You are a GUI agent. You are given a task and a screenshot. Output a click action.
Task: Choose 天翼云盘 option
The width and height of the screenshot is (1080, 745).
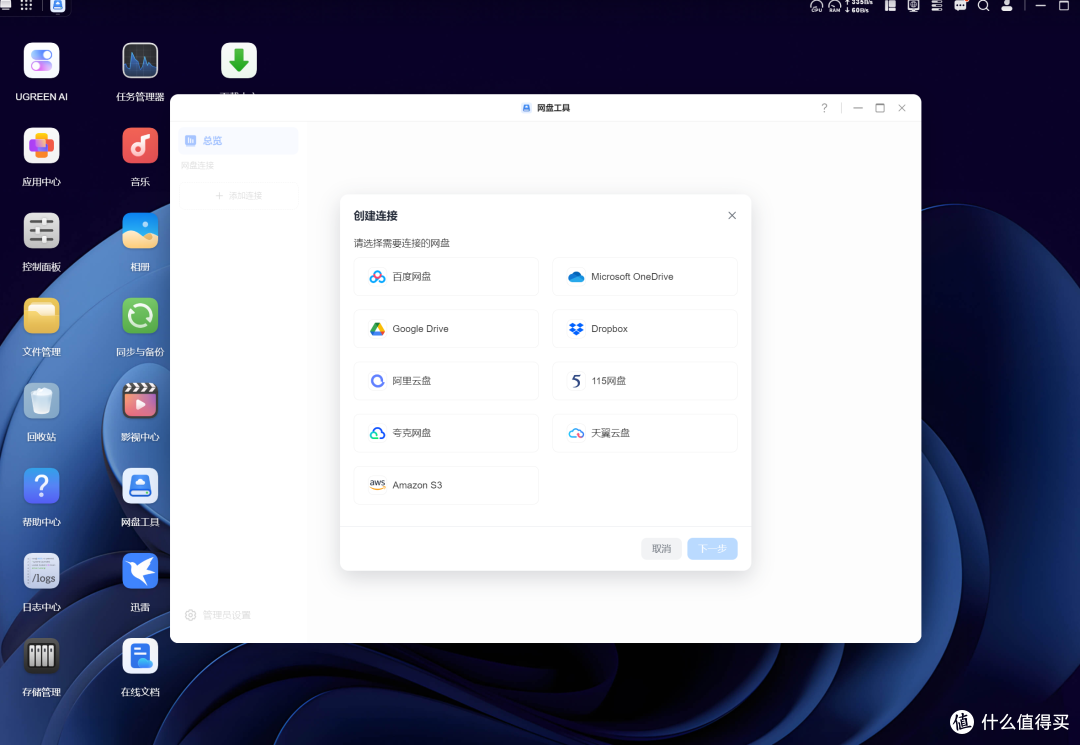coord(645,433)
